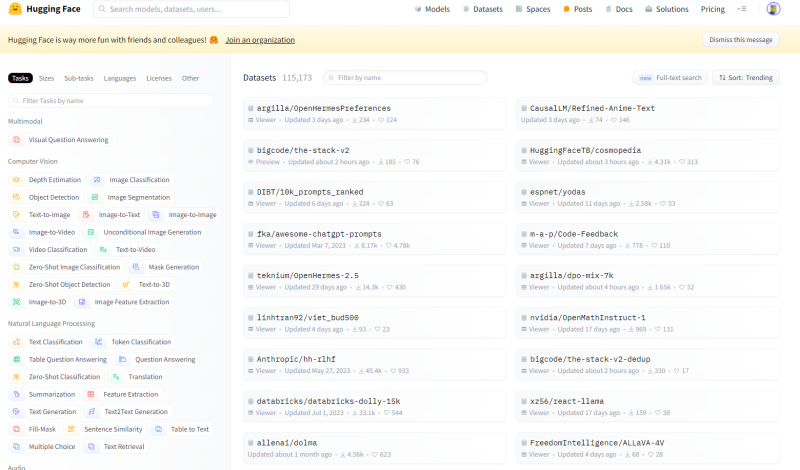
Task: Switch to the Languages filter tab
Action: [x=119, y=78]
